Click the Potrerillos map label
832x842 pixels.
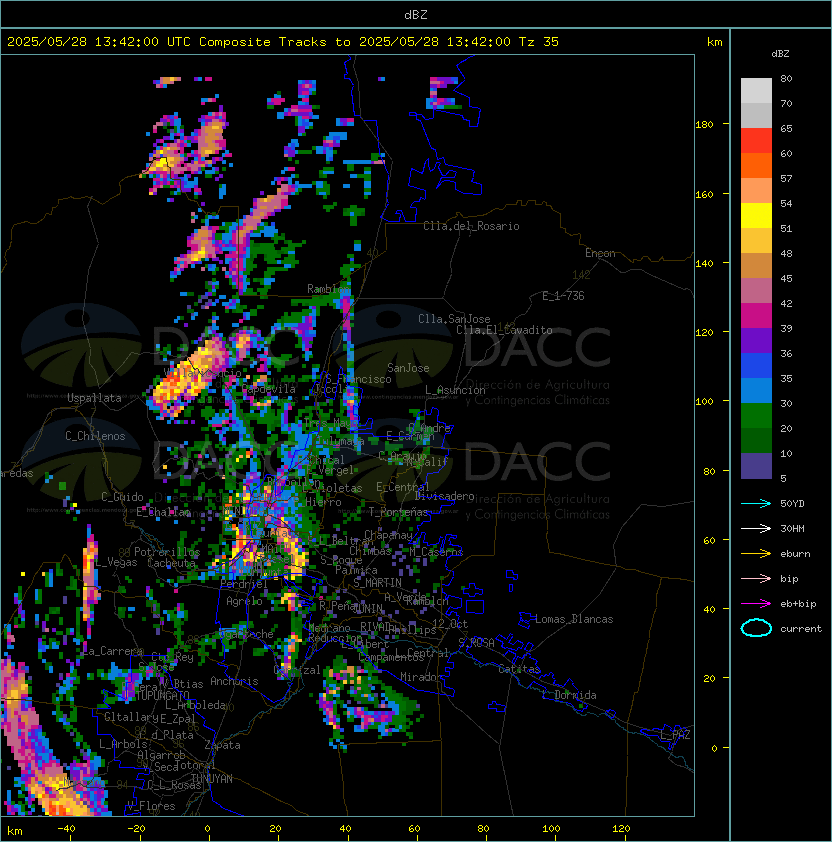(167, 552)
